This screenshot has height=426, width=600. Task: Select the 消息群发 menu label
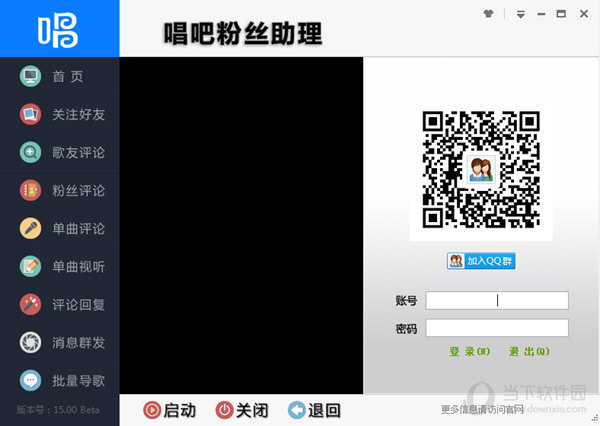point(78,343)
